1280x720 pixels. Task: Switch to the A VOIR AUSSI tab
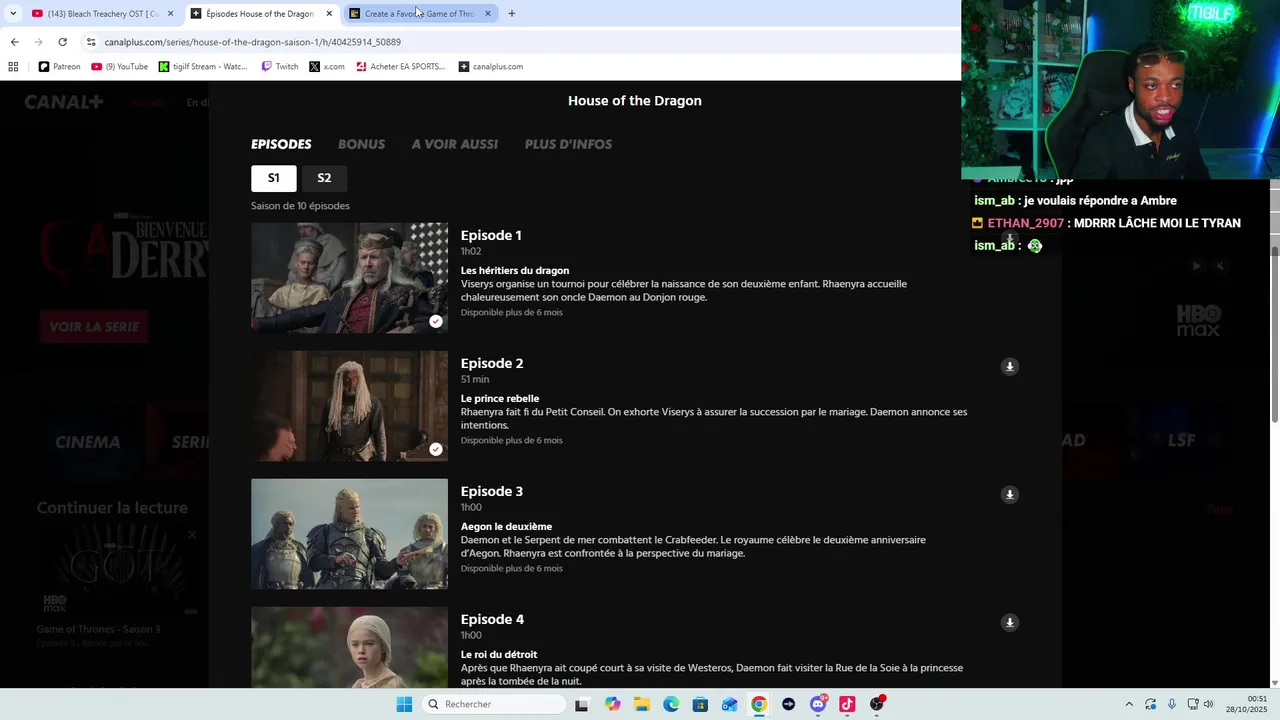pyautogui.click(x=455, y=144)
